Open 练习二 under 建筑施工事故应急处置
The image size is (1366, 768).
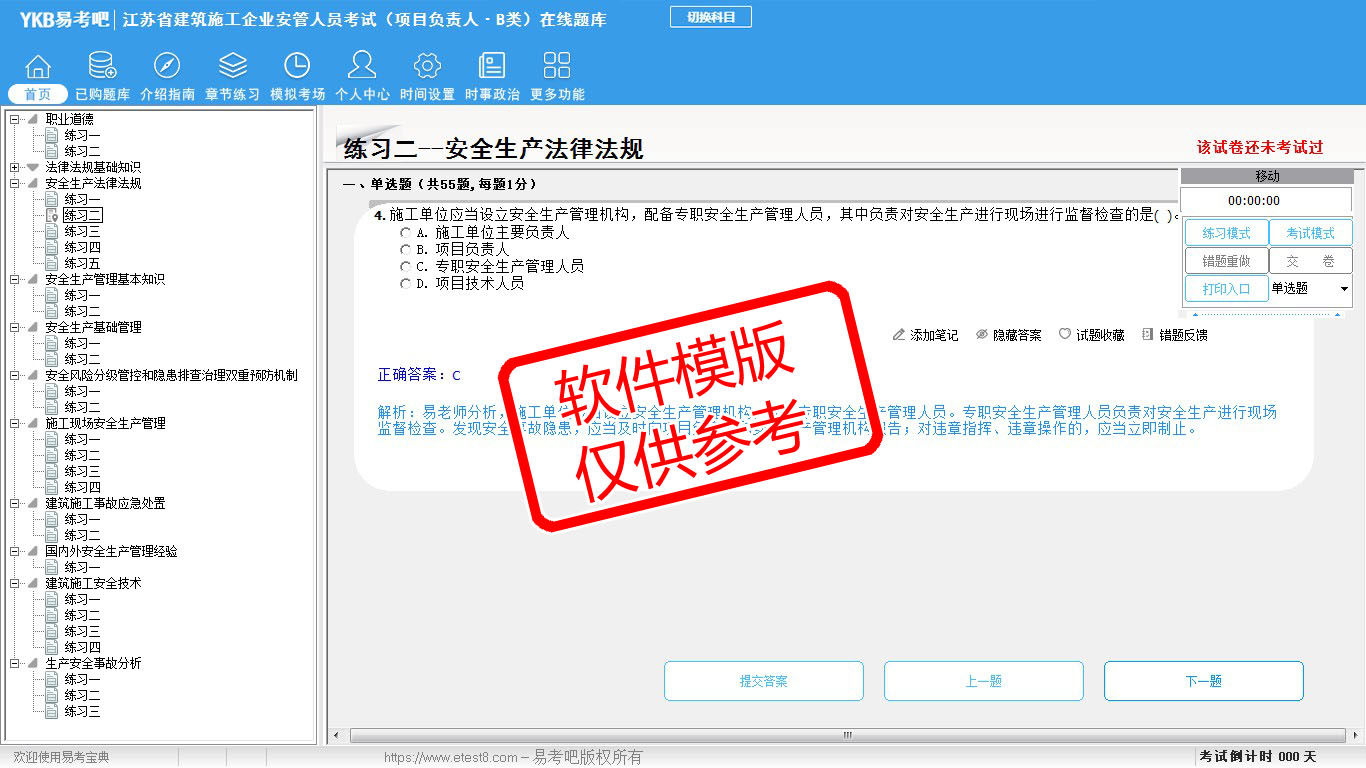pos(82,535)
